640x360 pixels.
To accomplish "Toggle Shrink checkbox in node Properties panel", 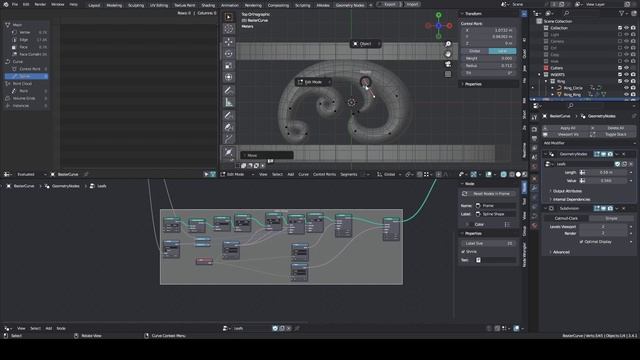I will point(463,252).
